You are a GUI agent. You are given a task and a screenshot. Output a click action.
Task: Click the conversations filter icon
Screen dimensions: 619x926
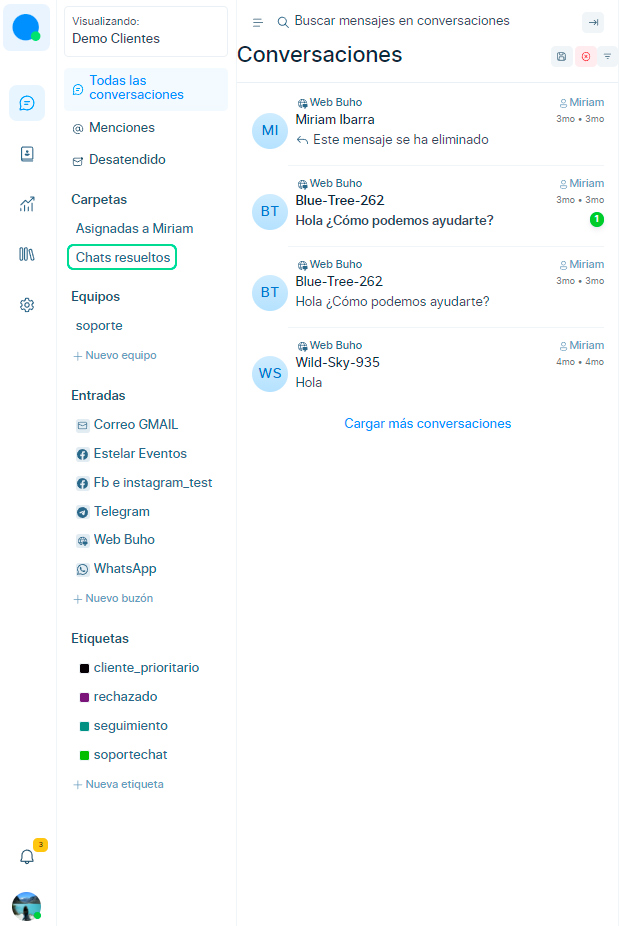(x=607, y=56)
